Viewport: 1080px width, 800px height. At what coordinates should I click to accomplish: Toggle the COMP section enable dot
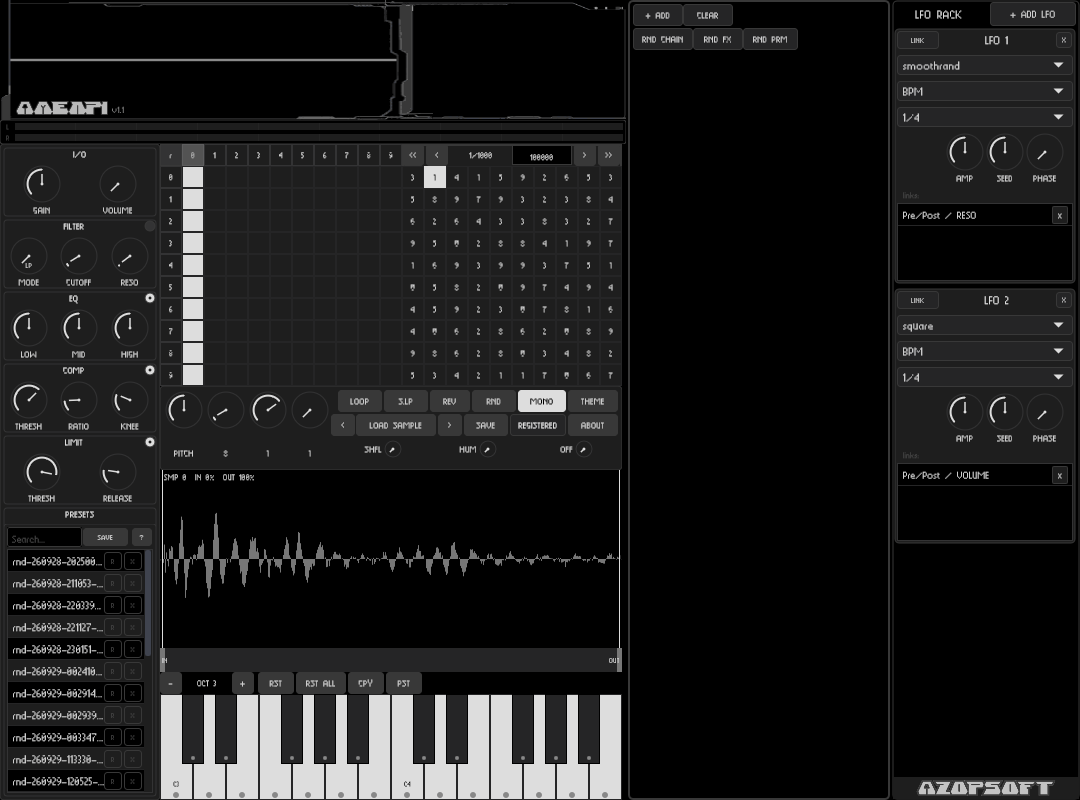pos(149,370)
